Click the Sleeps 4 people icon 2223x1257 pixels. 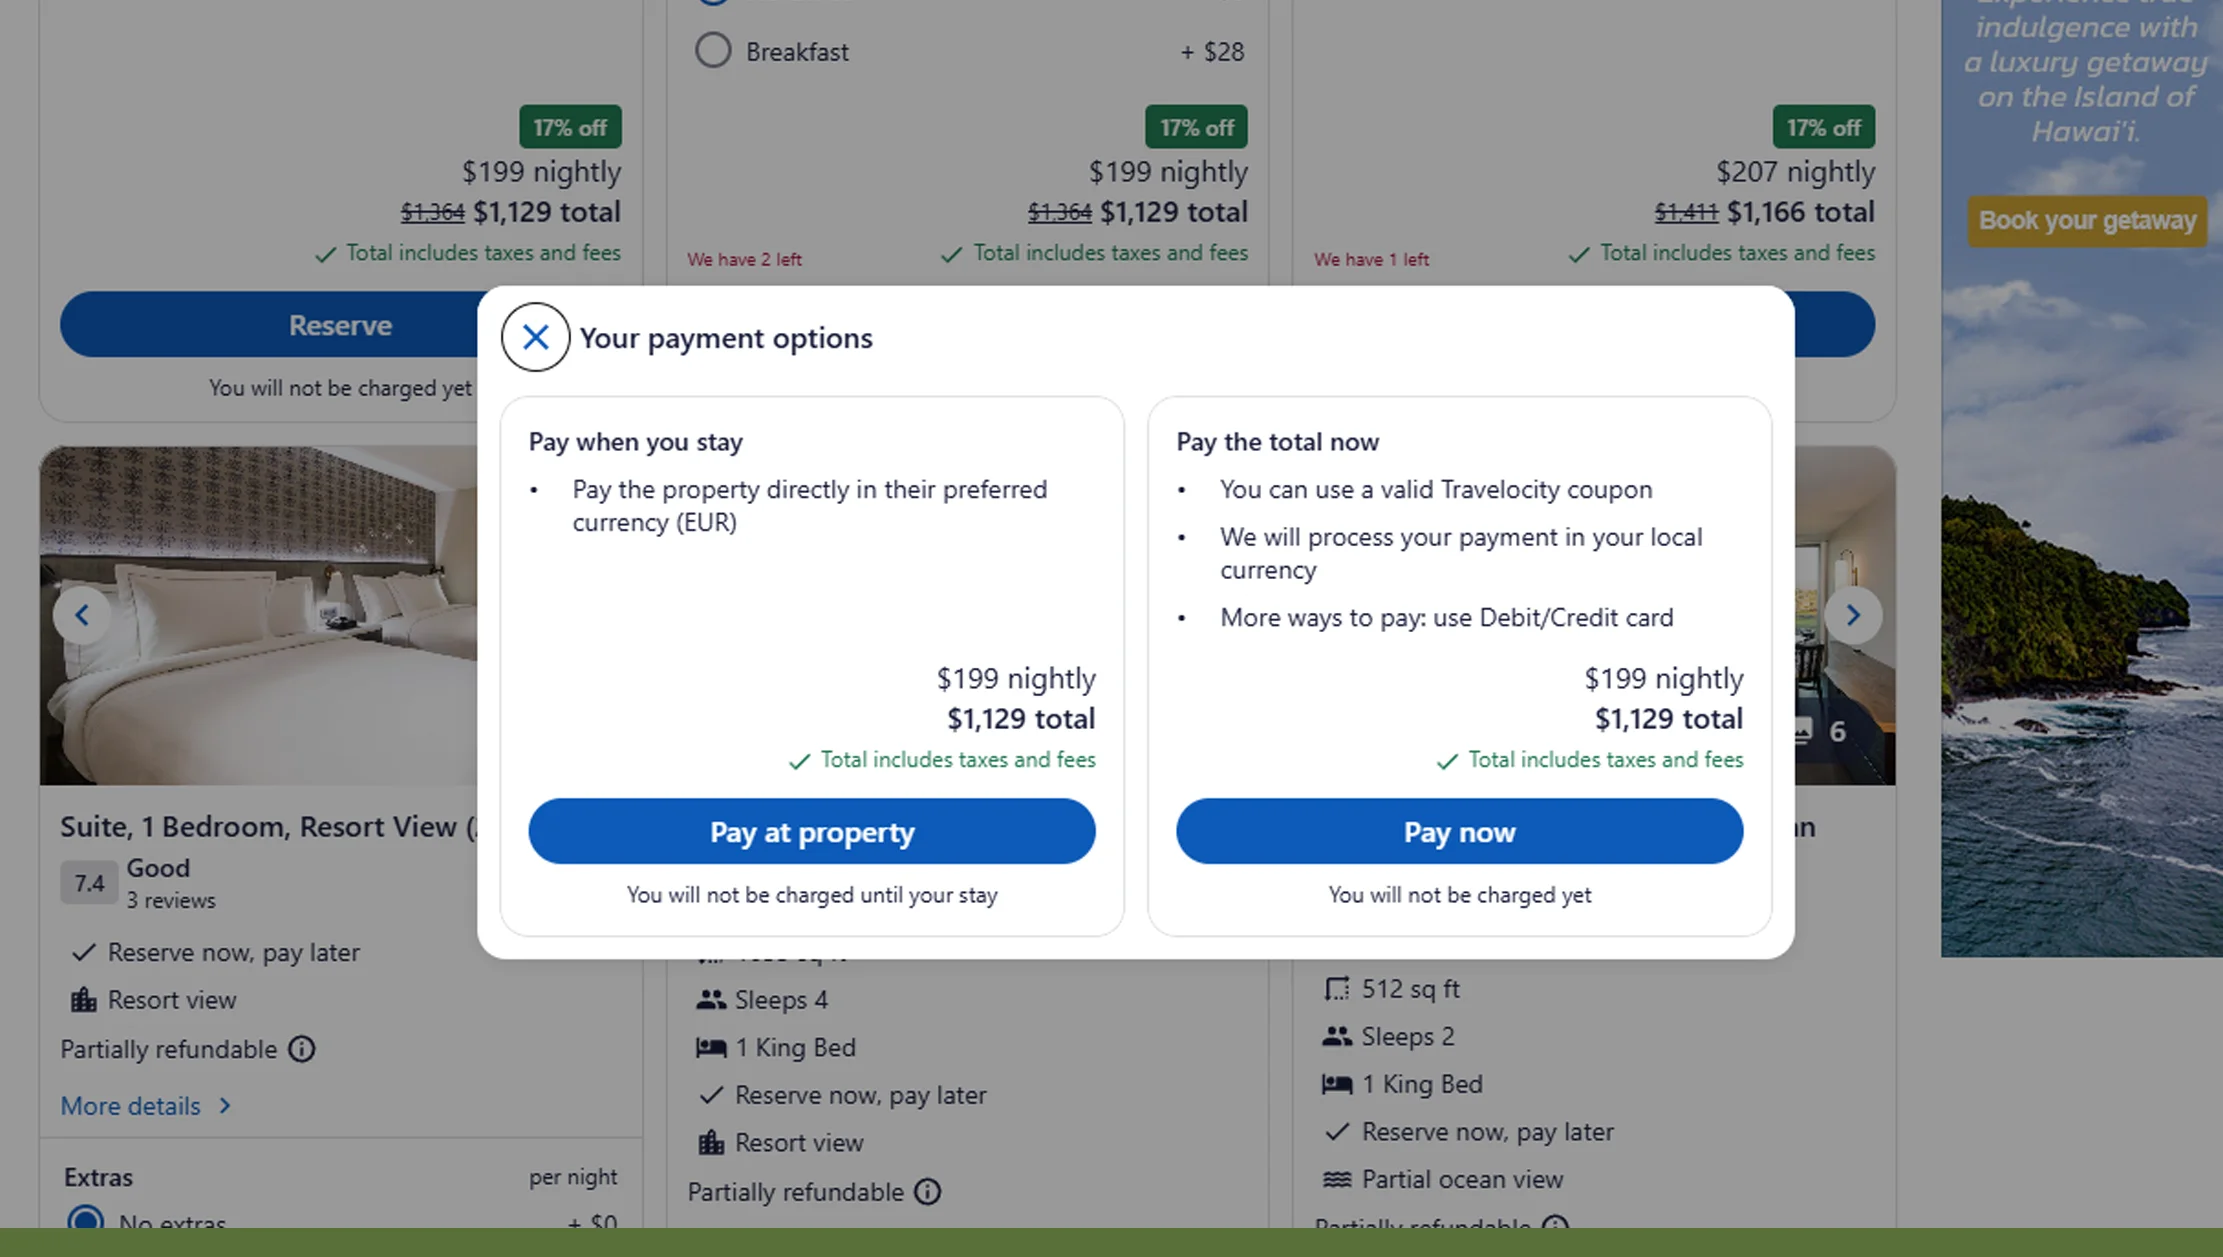coord(711,999)
